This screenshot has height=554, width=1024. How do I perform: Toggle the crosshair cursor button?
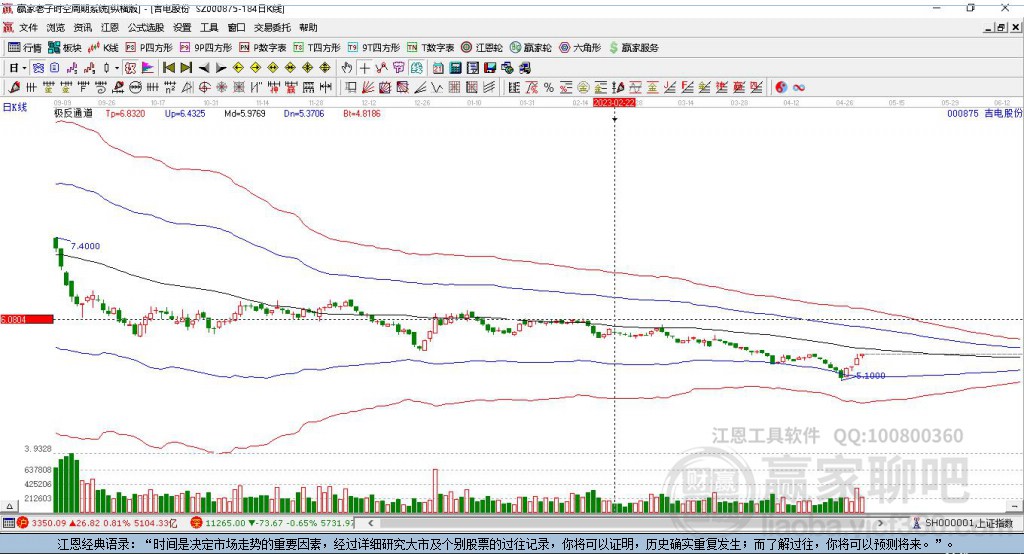364,68
